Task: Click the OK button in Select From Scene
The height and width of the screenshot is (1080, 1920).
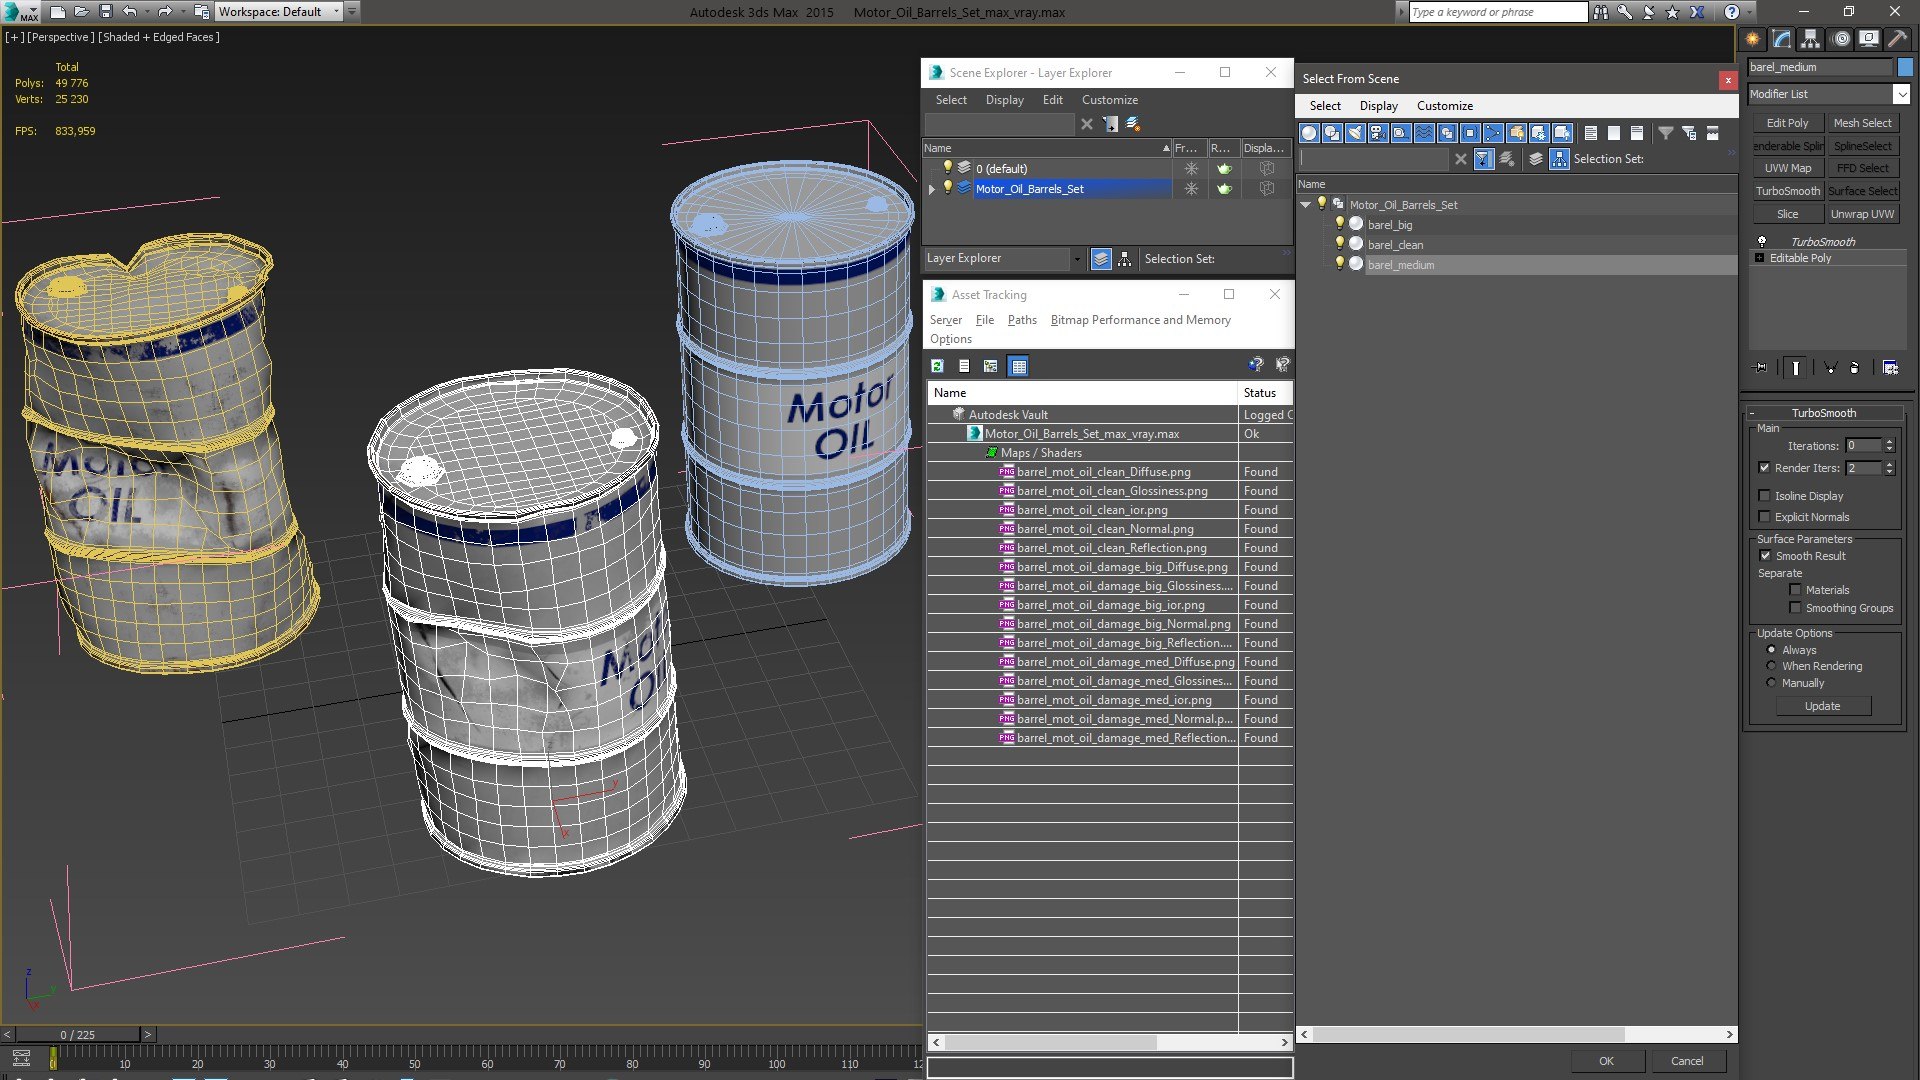Action: [1606, 1061]
